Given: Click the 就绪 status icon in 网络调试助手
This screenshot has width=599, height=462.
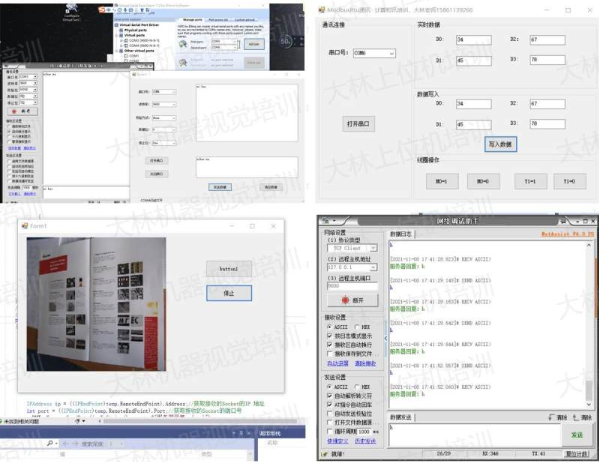Looking at the screenshot, I should (325, 454).
